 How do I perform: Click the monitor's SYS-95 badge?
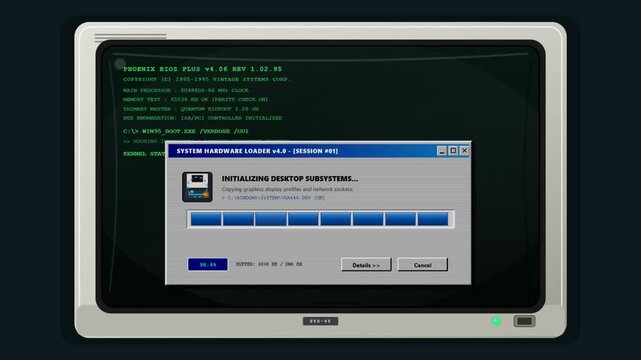(320, 321)
